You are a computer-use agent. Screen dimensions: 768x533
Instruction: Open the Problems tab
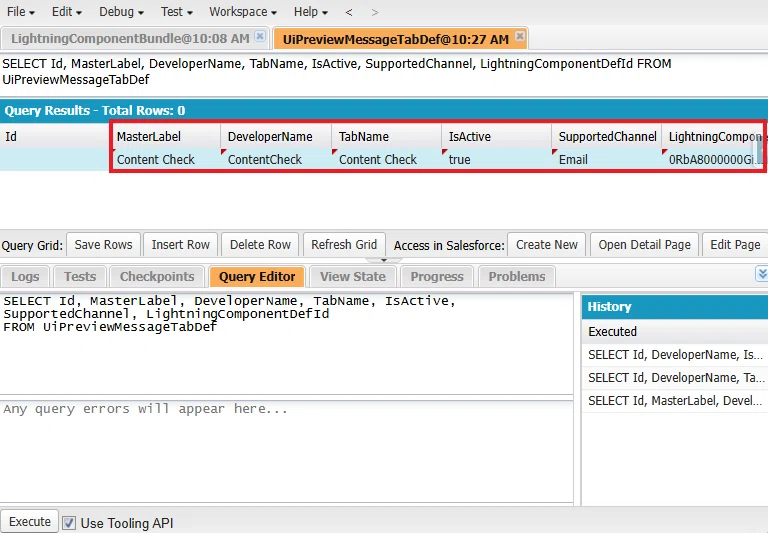pos(517,277)
